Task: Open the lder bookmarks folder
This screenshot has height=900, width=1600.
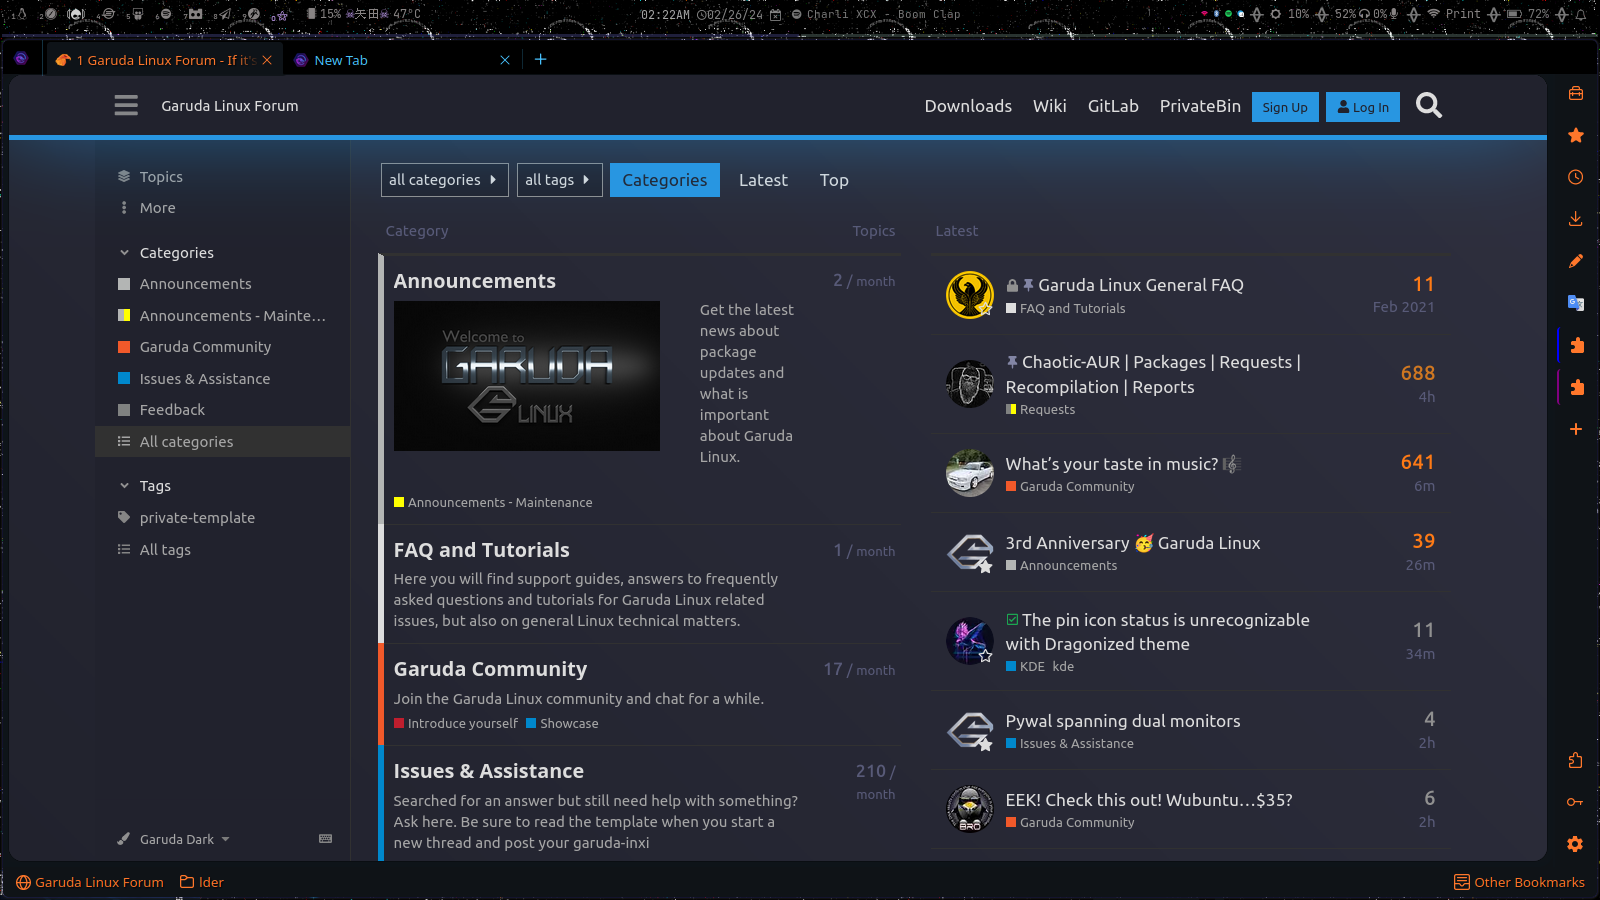Action: click(202, 882)
